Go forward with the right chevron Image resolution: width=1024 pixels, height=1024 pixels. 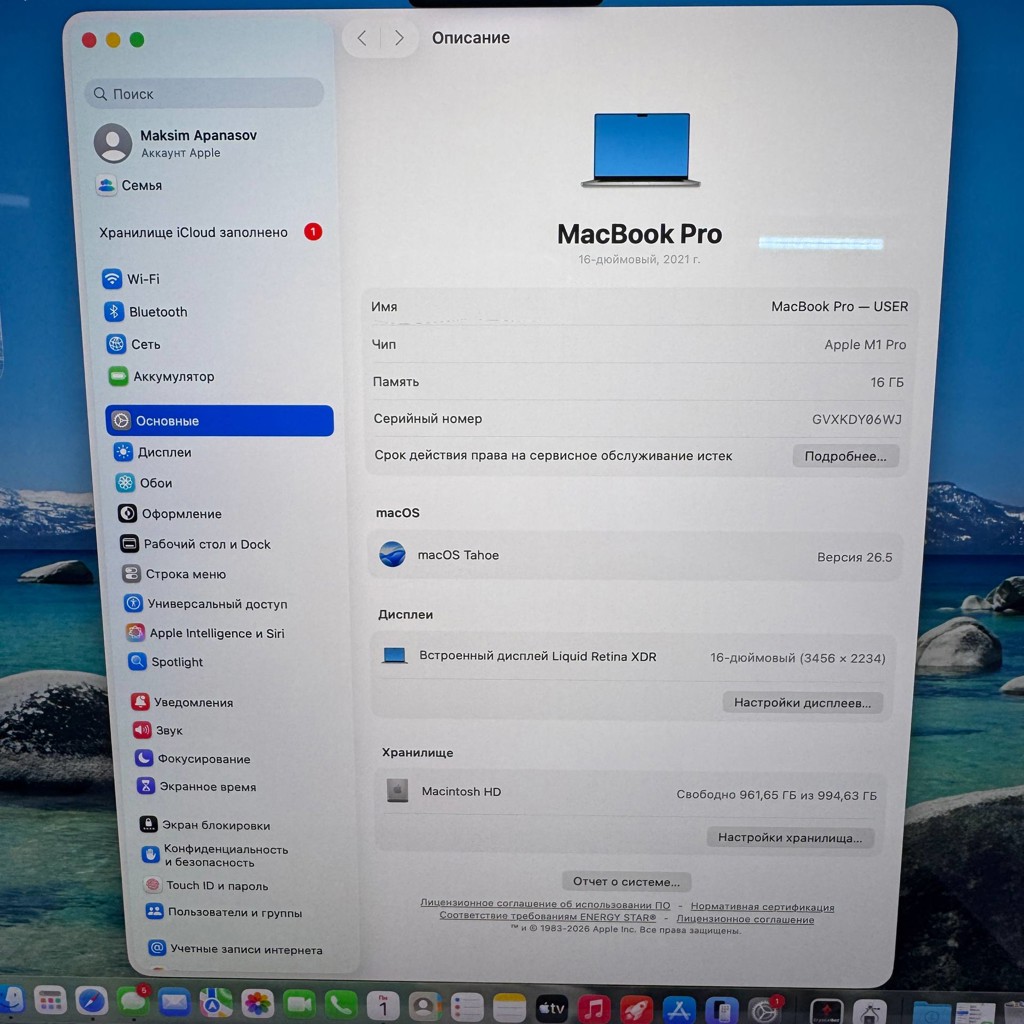pos(399,38)
